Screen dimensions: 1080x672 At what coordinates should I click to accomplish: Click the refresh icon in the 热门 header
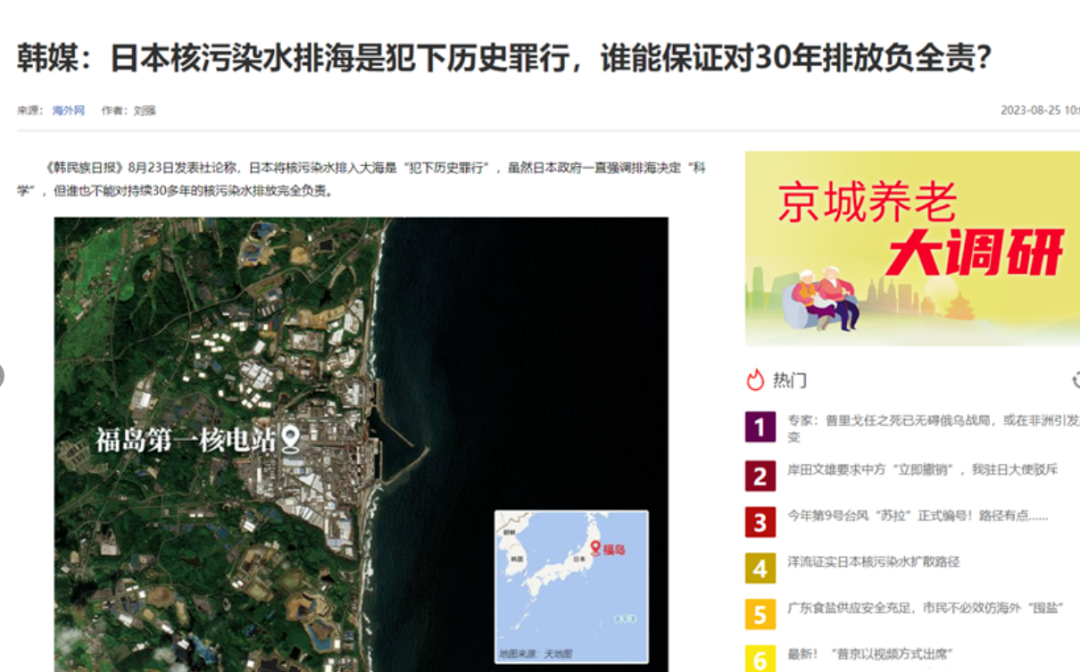tap(1075, 380)
